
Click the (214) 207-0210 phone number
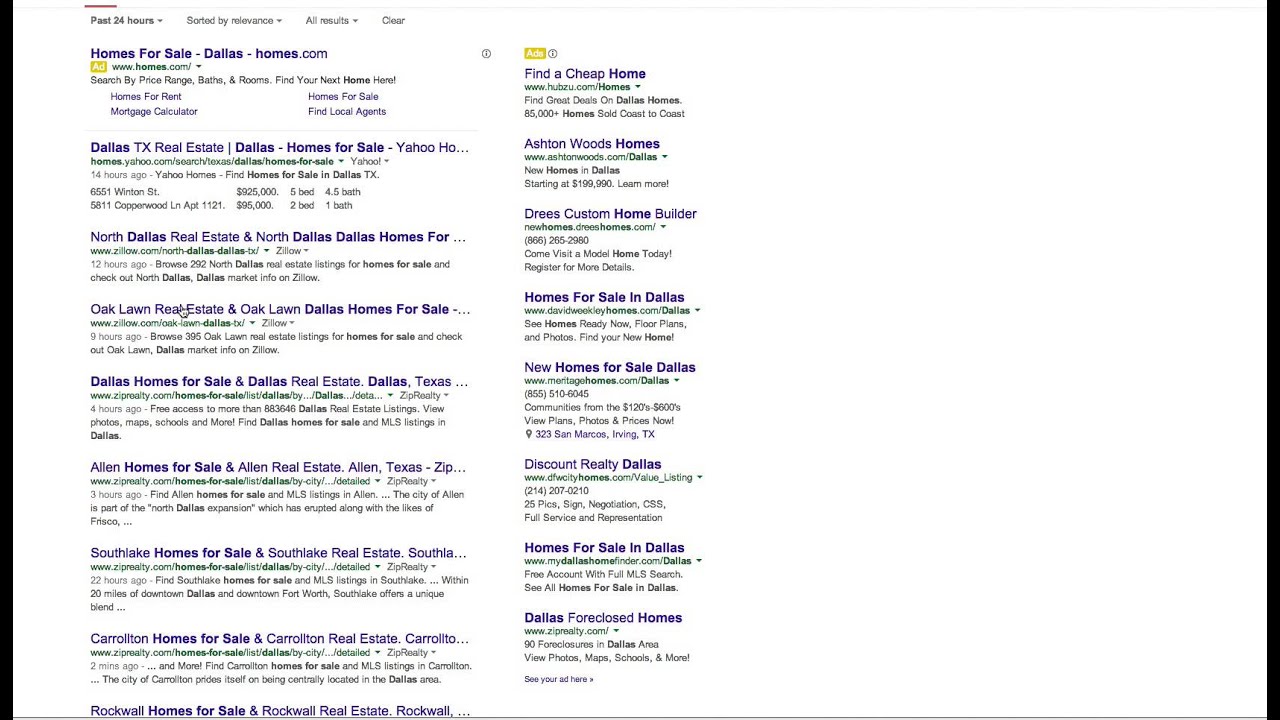pyautogui.click(x=556, y=491)
